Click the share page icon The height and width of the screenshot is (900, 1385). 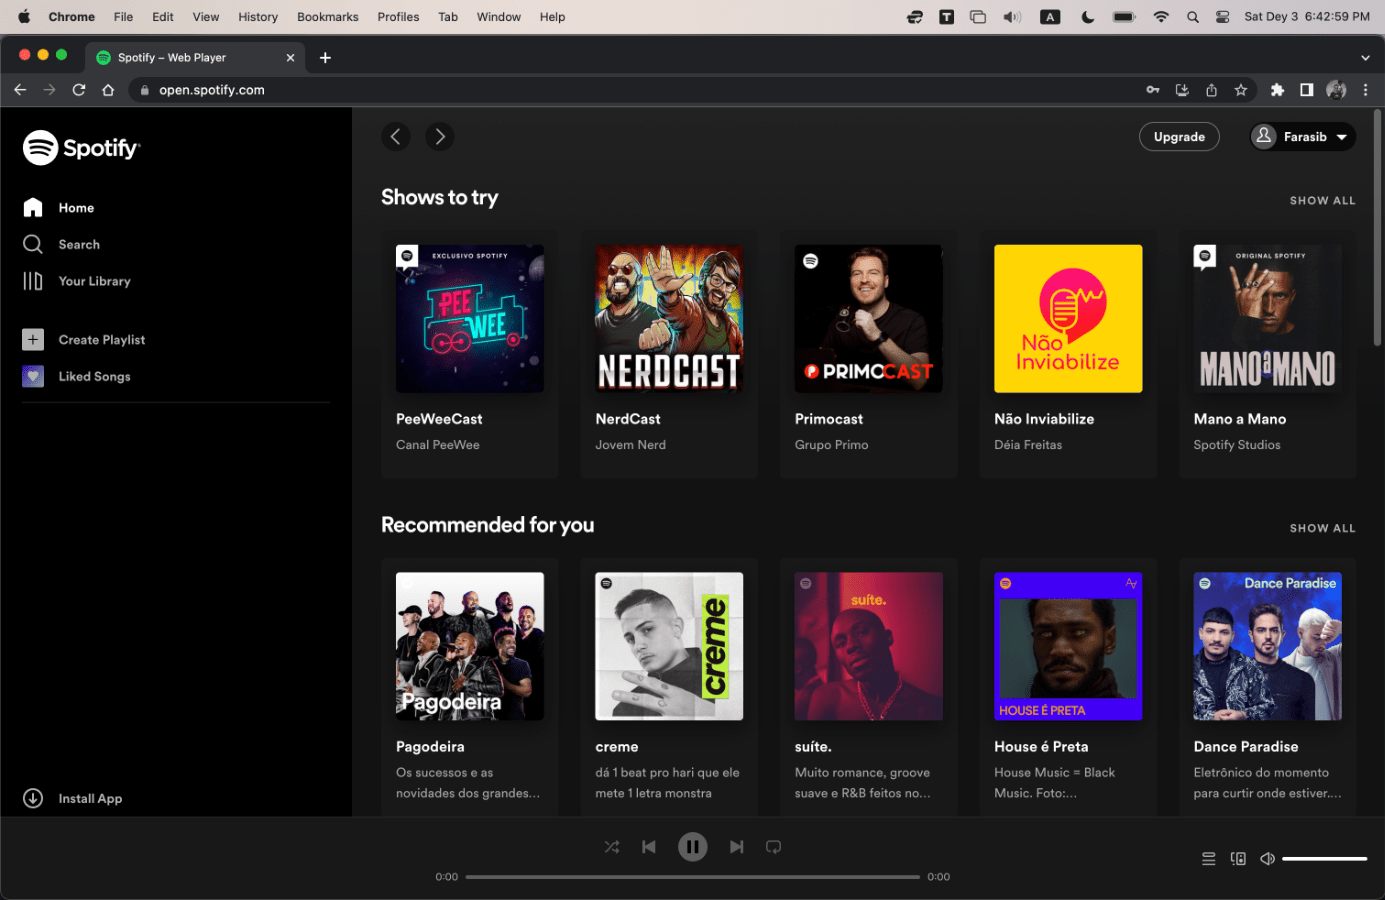coord(1211,90)
